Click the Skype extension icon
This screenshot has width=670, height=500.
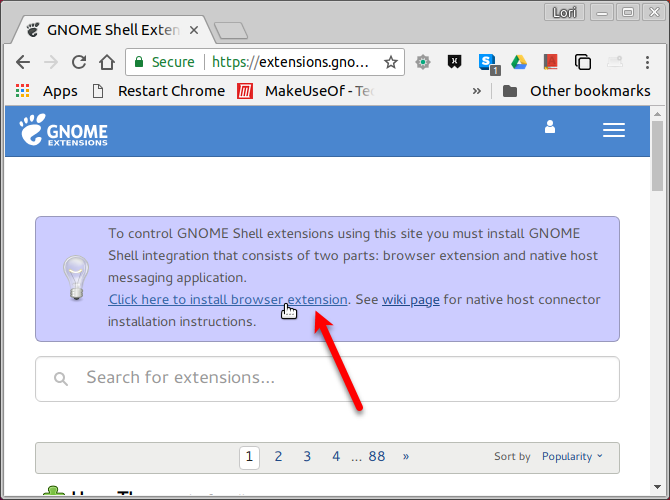[488, 63]
